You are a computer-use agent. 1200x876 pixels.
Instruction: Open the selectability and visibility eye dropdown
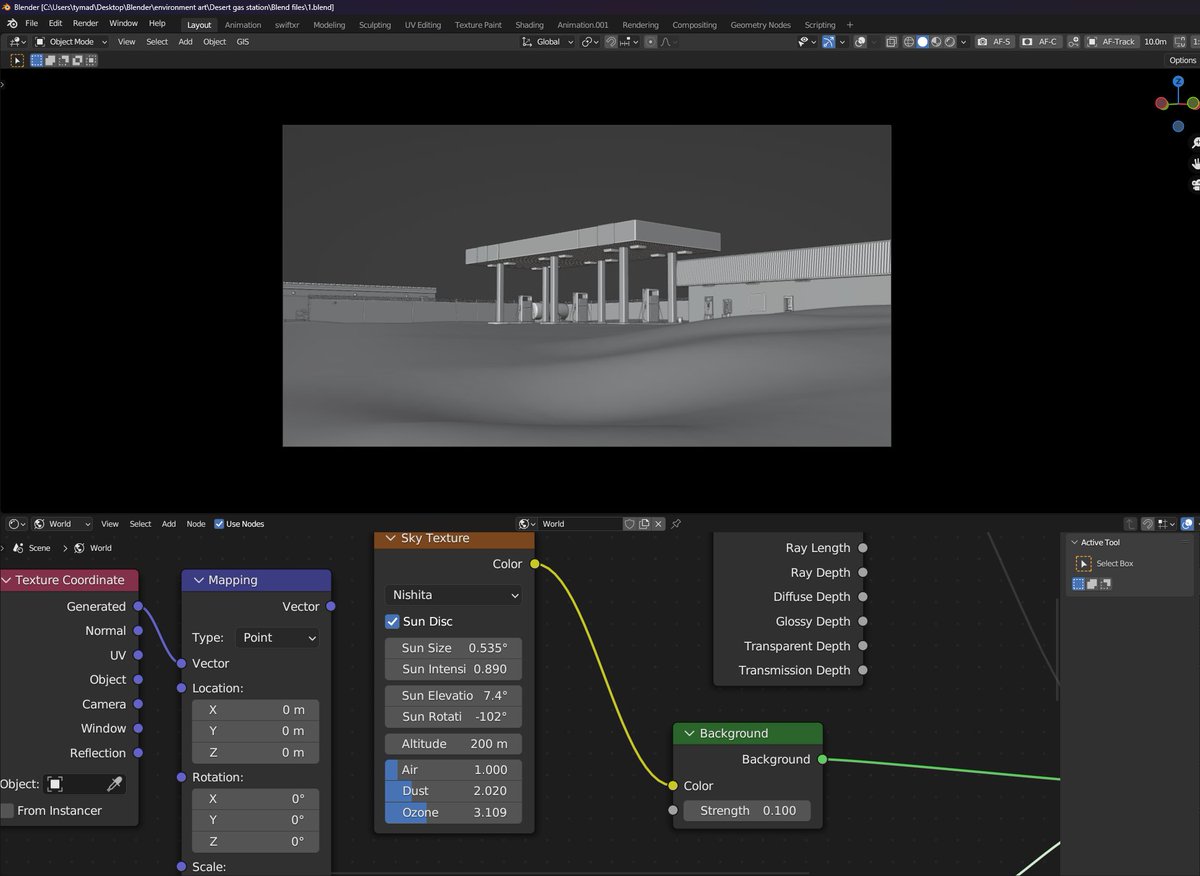(807, 42)
